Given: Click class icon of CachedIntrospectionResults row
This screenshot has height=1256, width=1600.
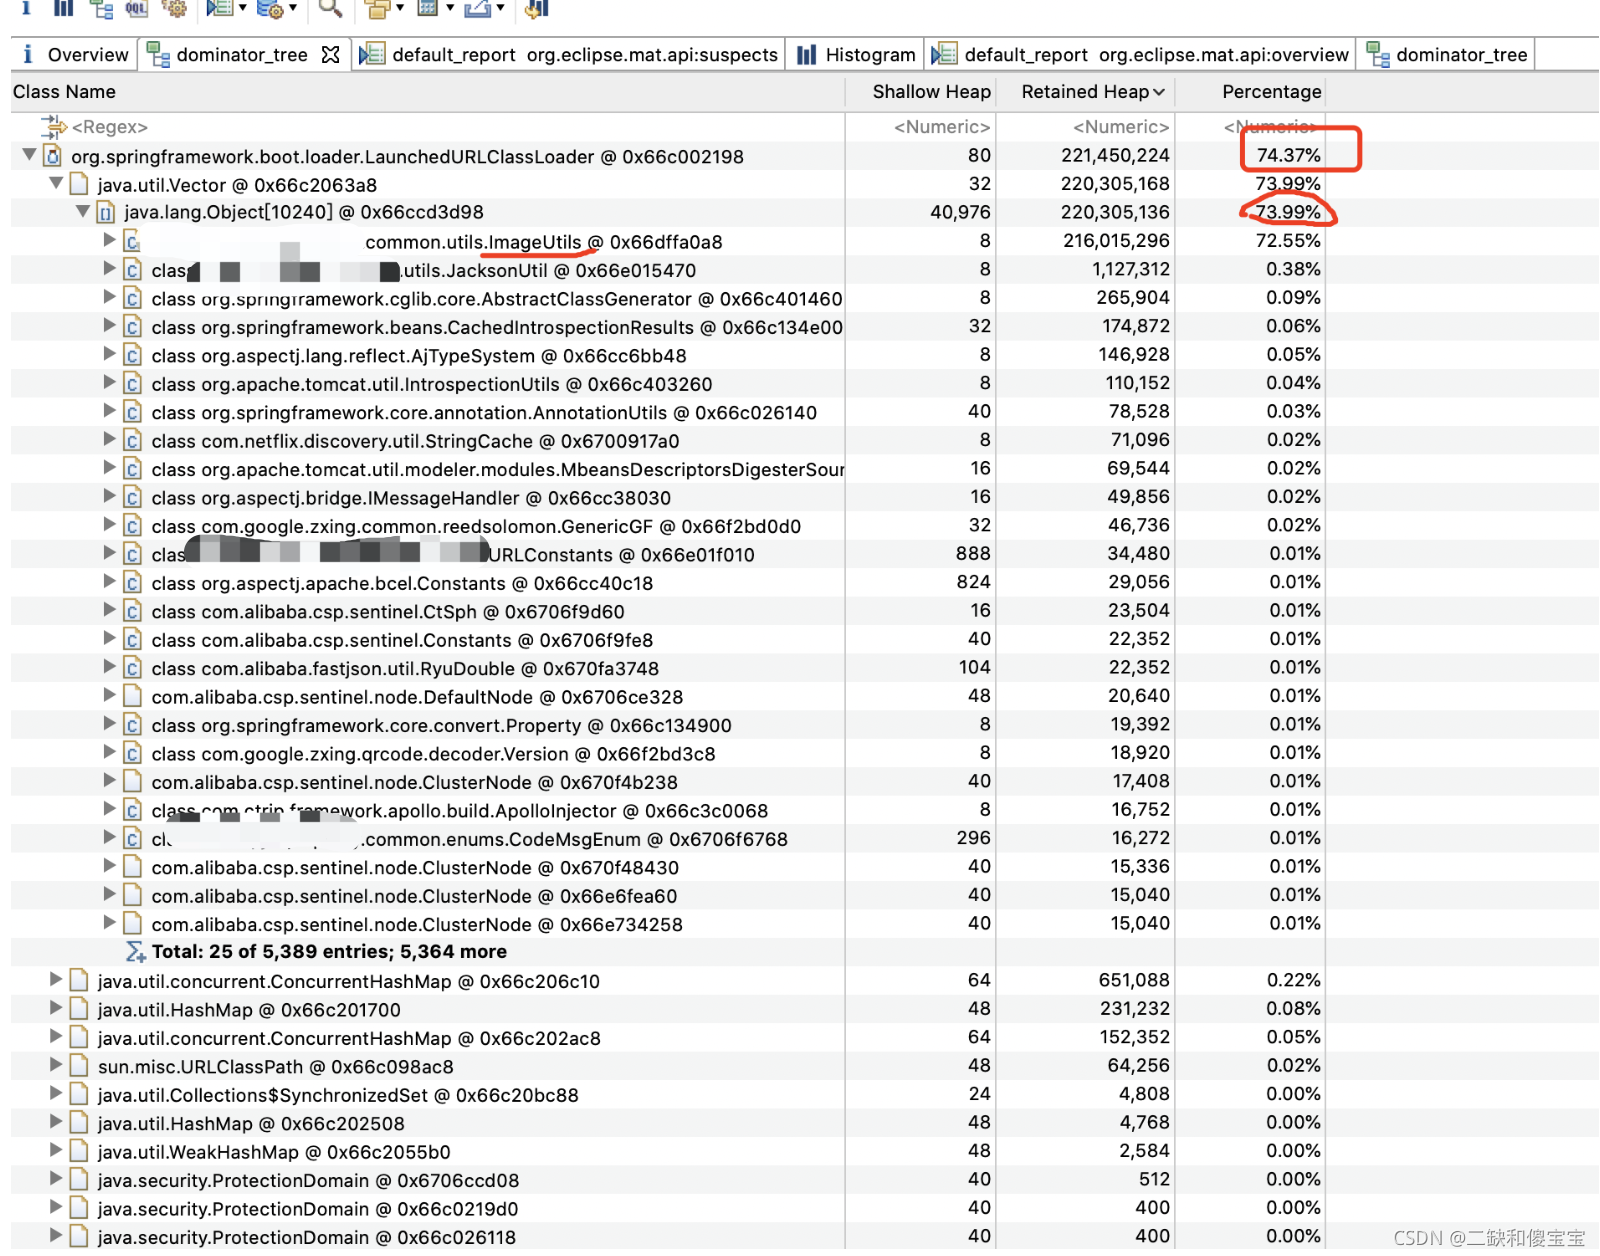Looking at the screenshot, I should click(132, 327).
